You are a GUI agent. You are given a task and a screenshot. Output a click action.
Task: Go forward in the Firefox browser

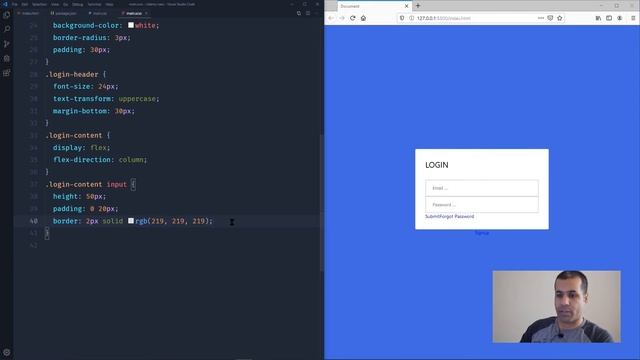click(x=342, y=18)
